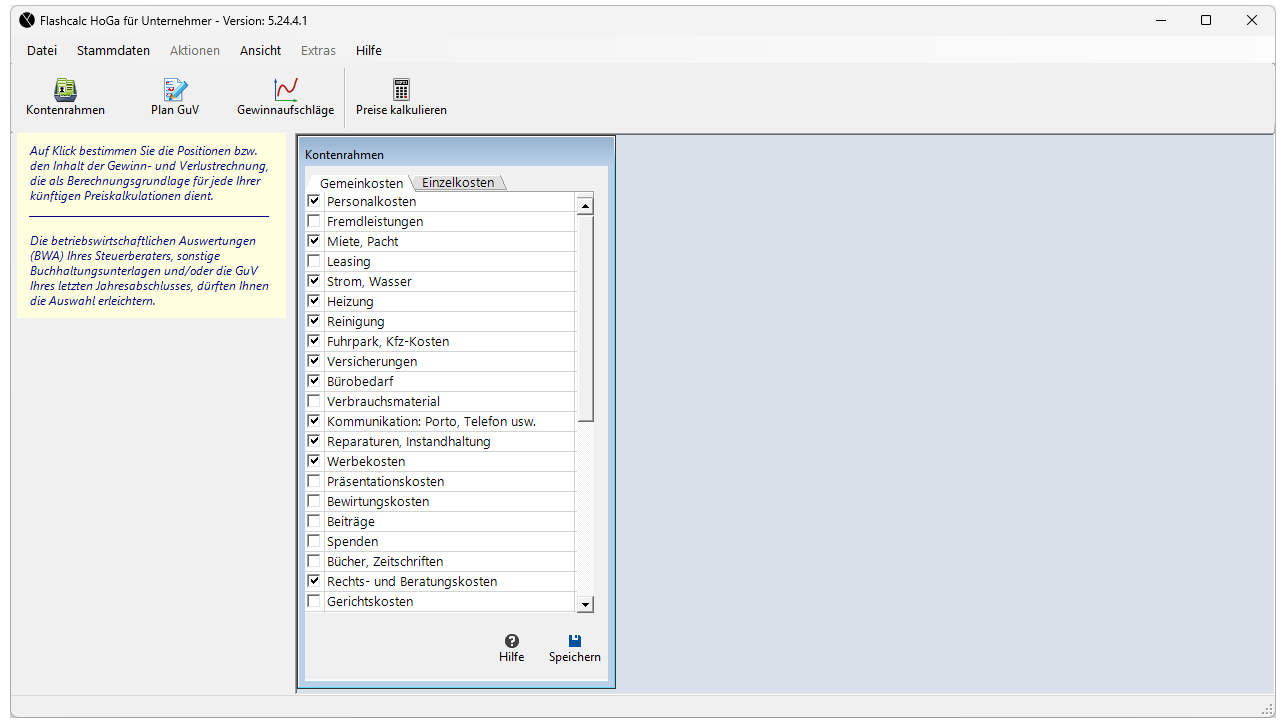
Task: Click the Preise kalkulieren calculator icon
Action: click(401, 90)
